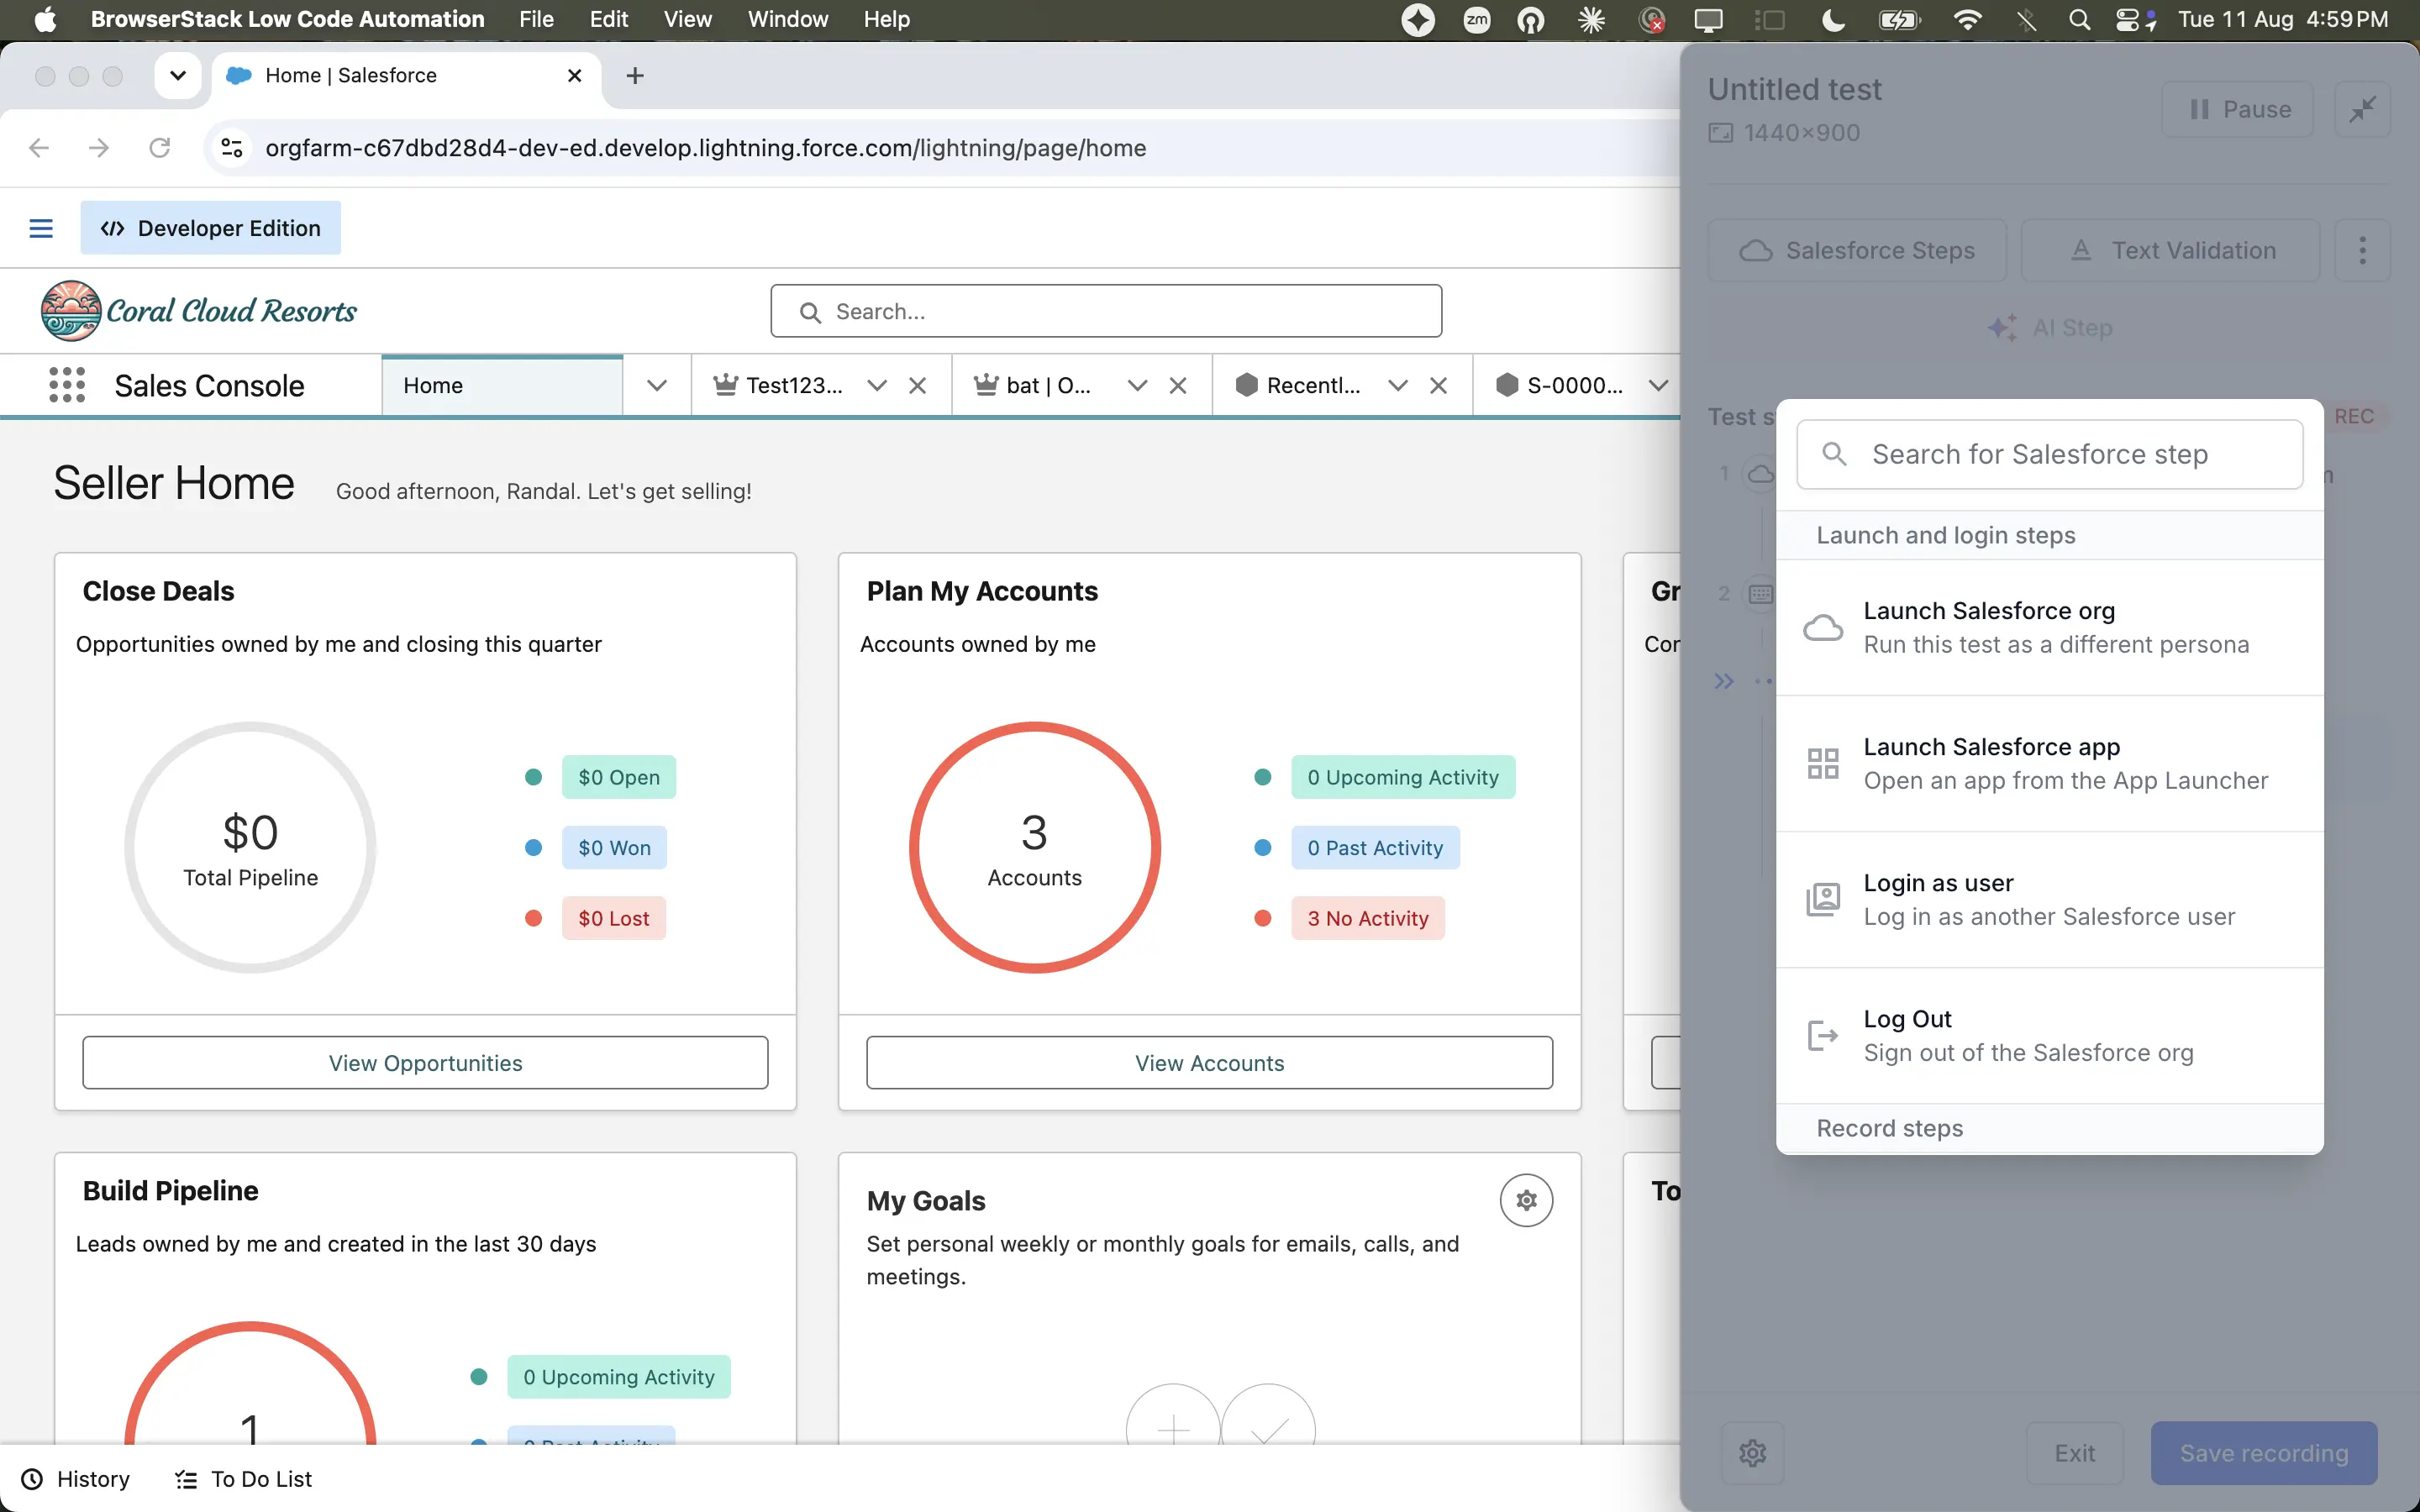The width and height of the screenshot is (2420, 1512).
Task: Switch to the Home console tab
Action: pyautogui.click(x=502, y=386)
